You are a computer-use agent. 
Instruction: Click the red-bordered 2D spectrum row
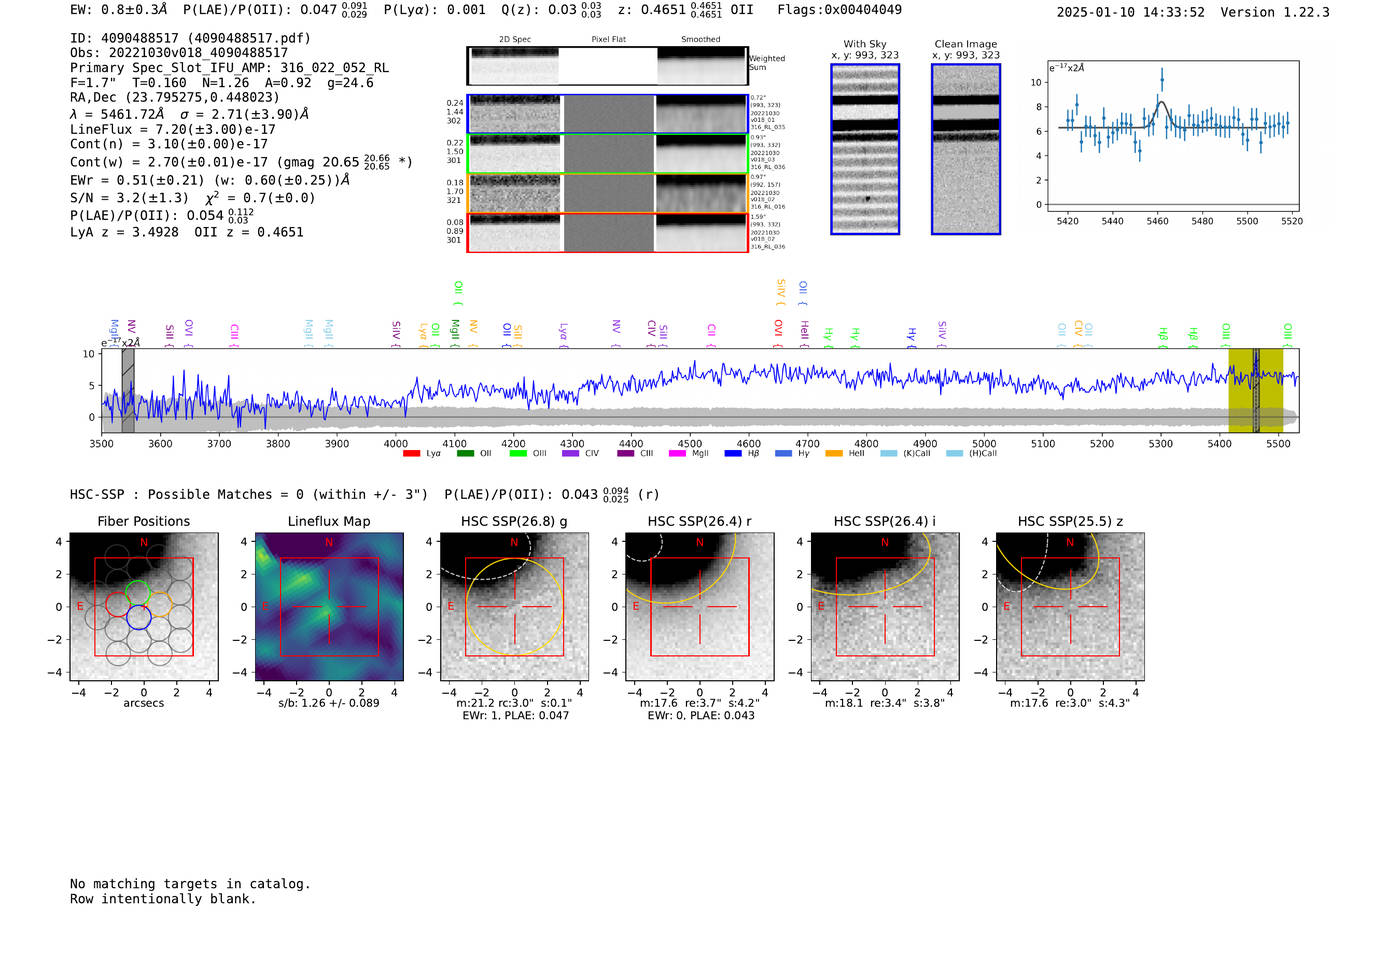[608, 232]
